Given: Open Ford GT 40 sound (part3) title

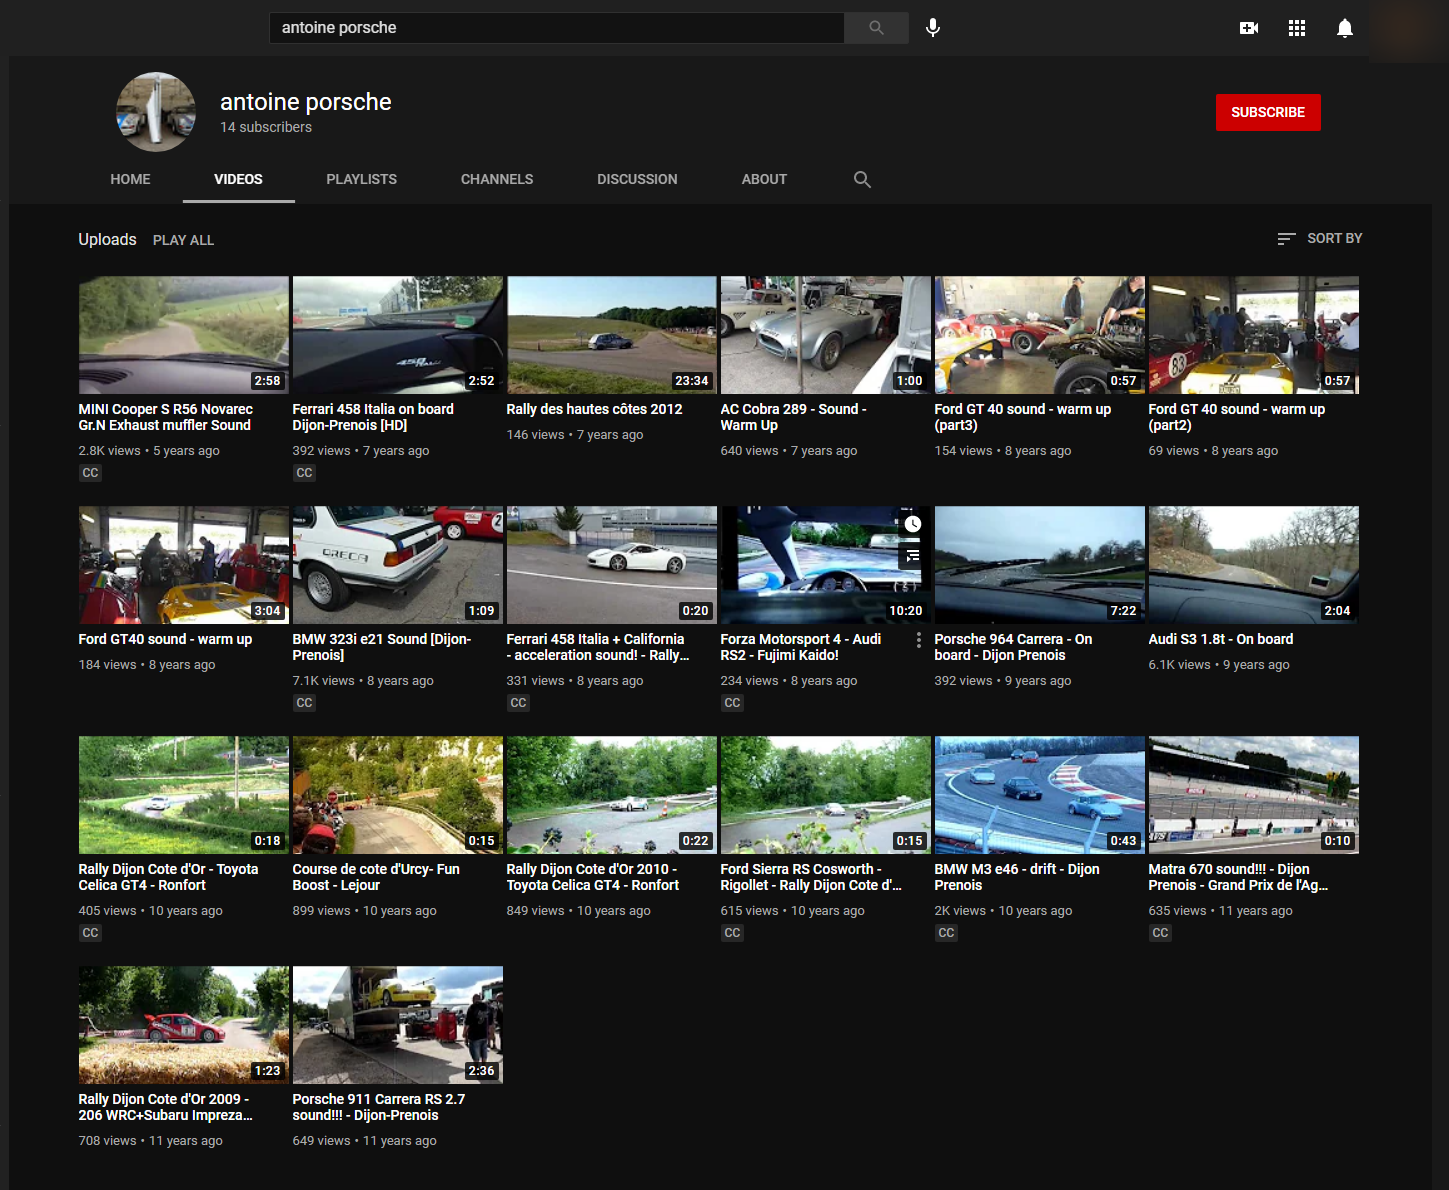Looking at the screenshot, I should pyautogui.click(x=1023, y=417).
